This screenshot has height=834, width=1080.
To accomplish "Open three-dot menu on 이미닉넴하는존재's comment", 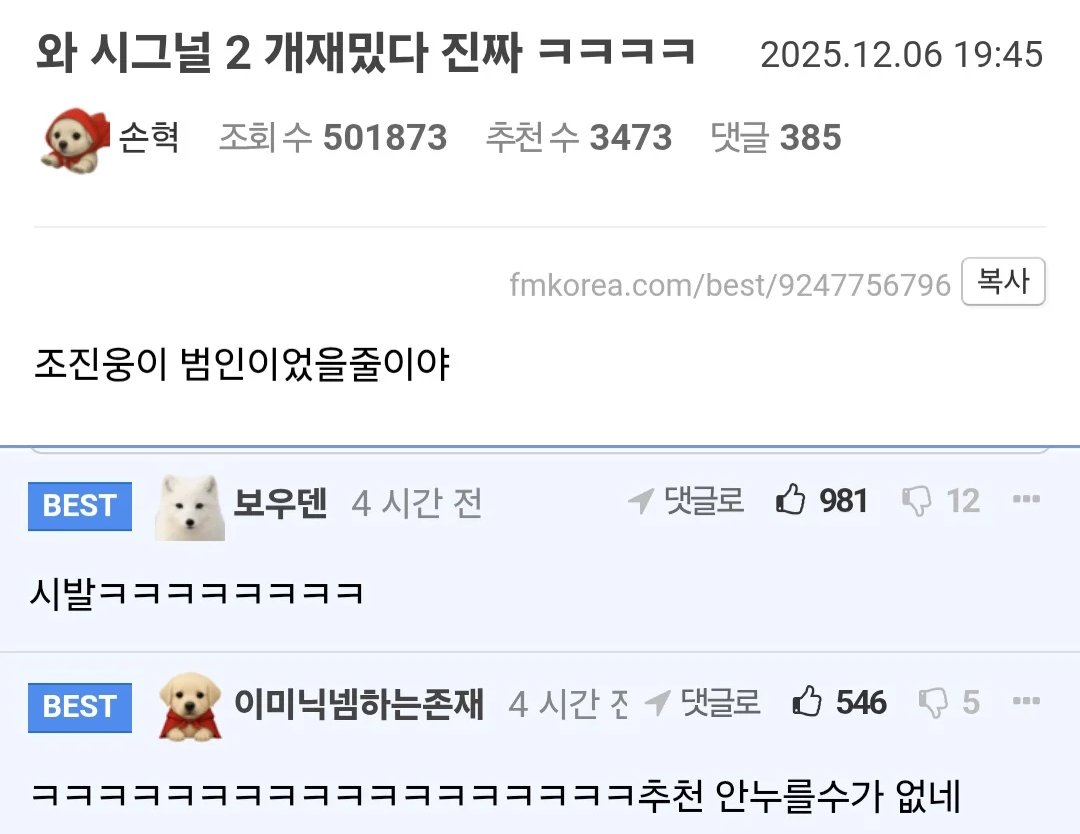I will 1026,701.
